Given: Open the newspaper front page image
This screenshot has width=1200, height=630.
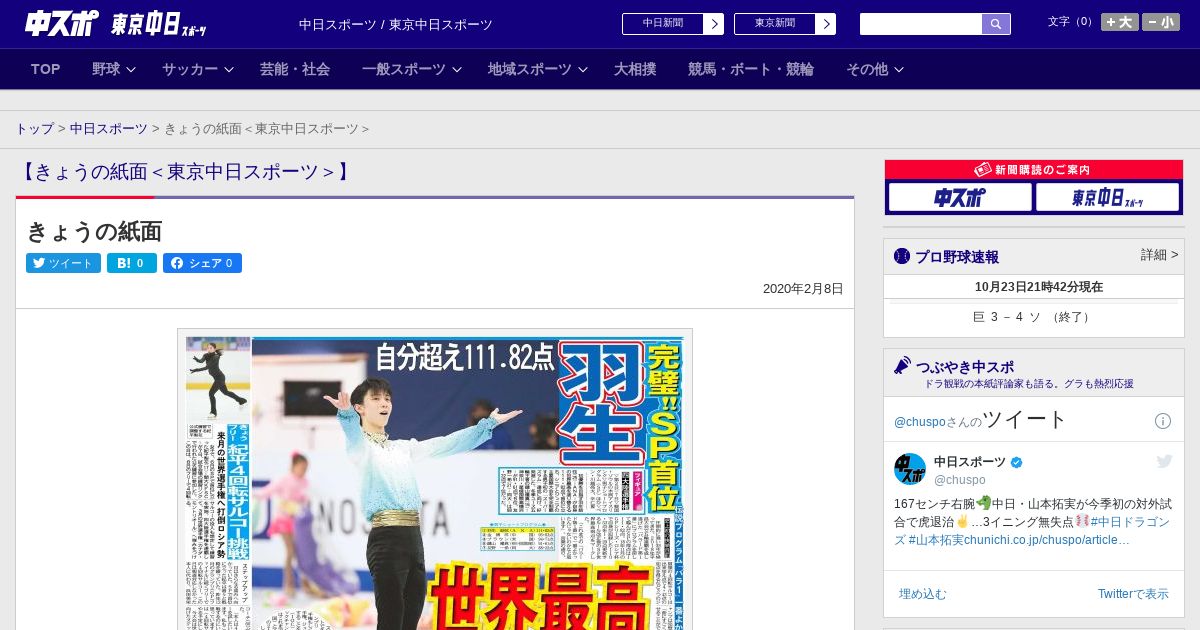Looking at the screenshot, I should point(435,480).
